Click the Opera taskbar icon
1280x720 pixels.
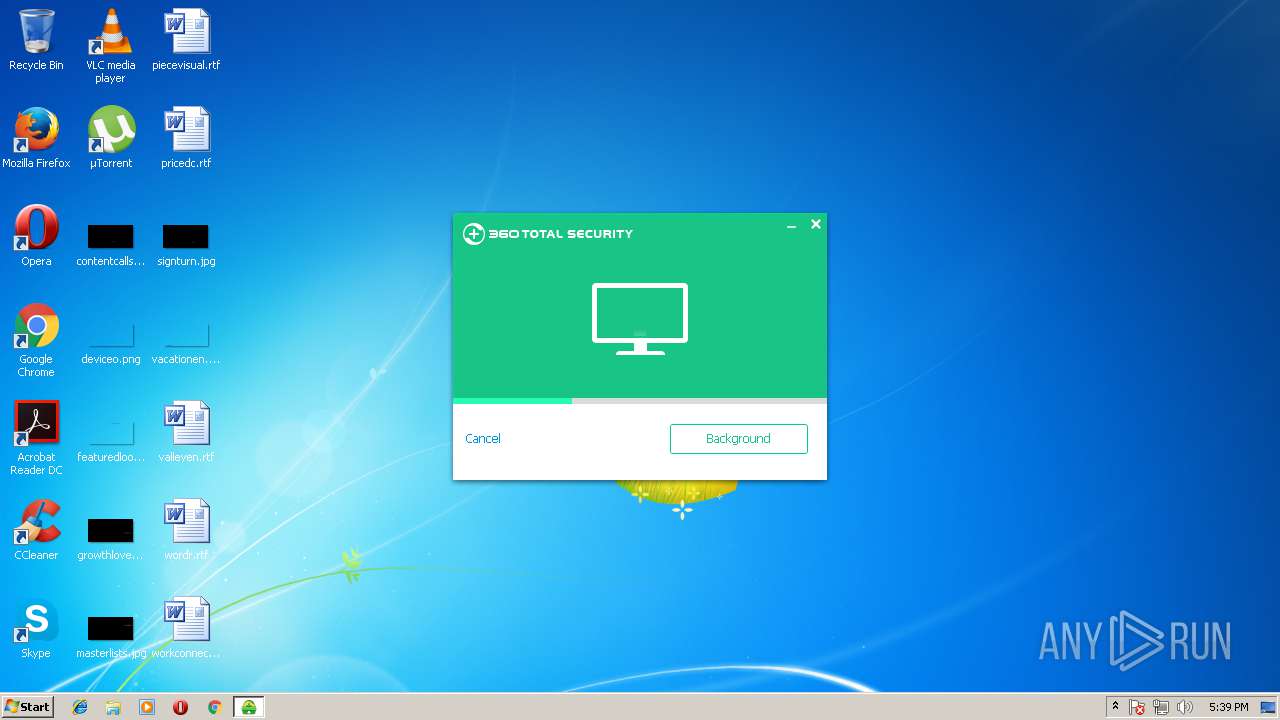pos(180,707)
